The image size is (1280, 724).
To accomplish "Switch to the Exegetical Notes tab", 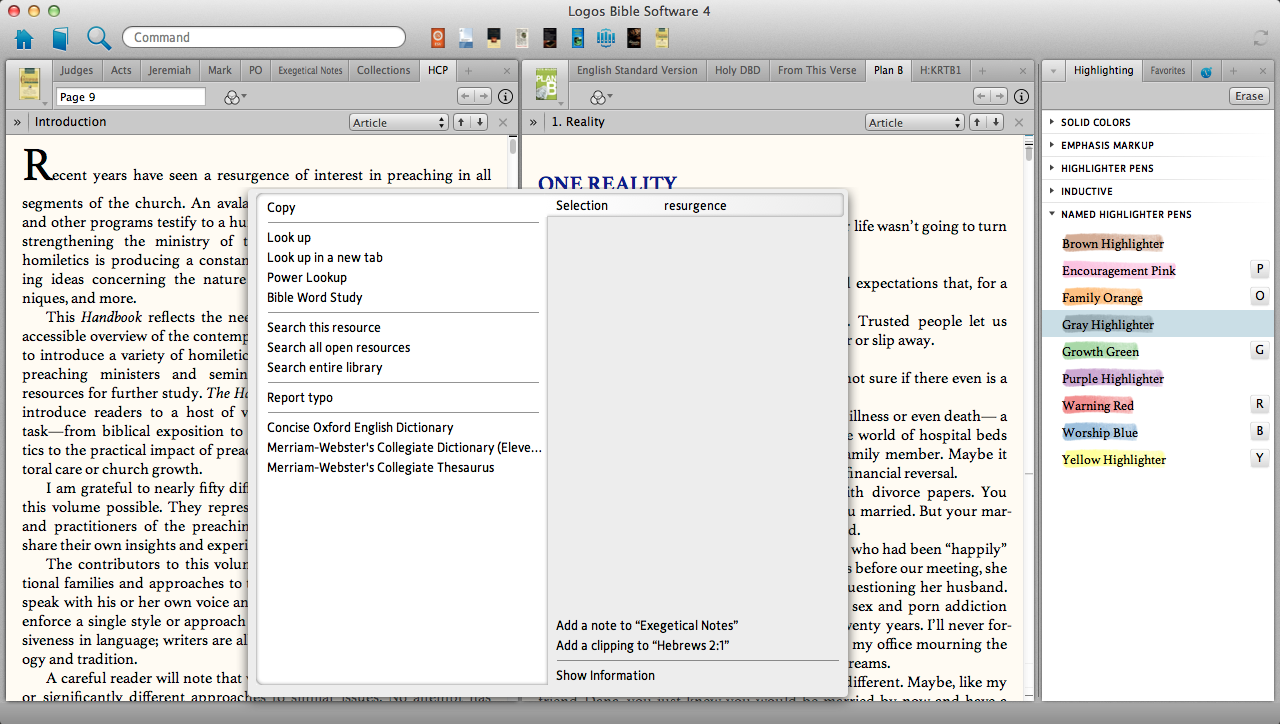I will 310,71.
